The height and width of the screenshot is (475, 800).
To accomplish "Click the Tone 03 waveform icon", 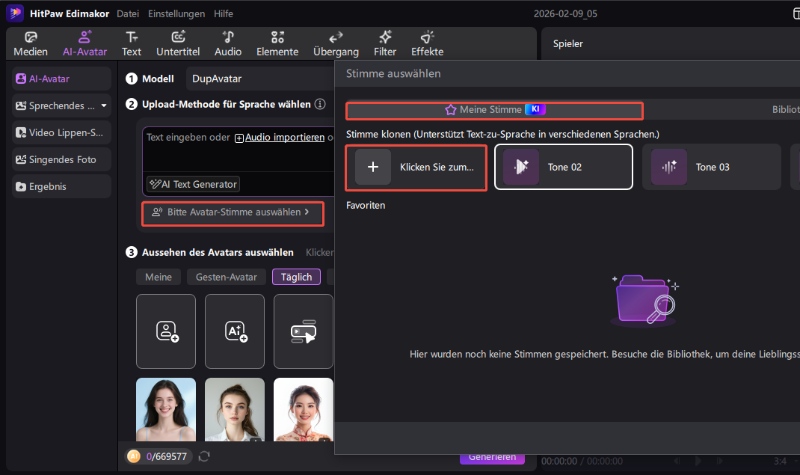I will (x=669, y=167).
